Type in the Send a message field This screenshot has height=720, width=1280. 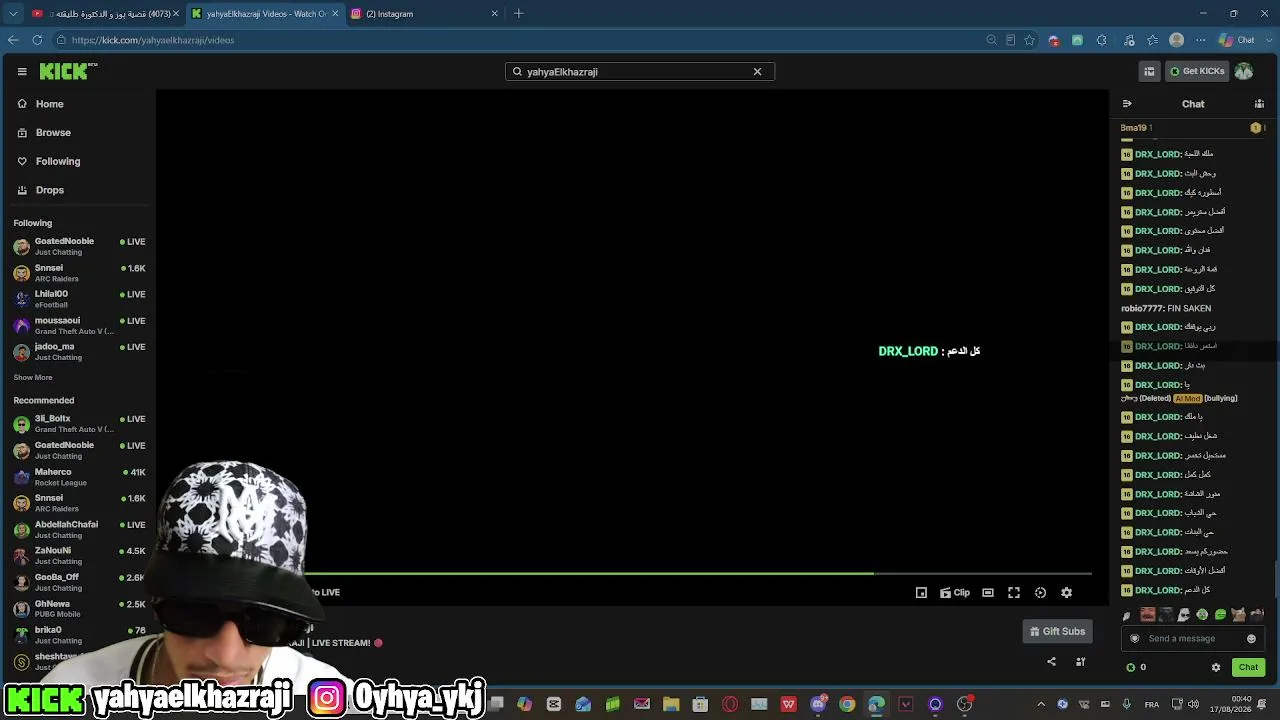[1191, 639]
